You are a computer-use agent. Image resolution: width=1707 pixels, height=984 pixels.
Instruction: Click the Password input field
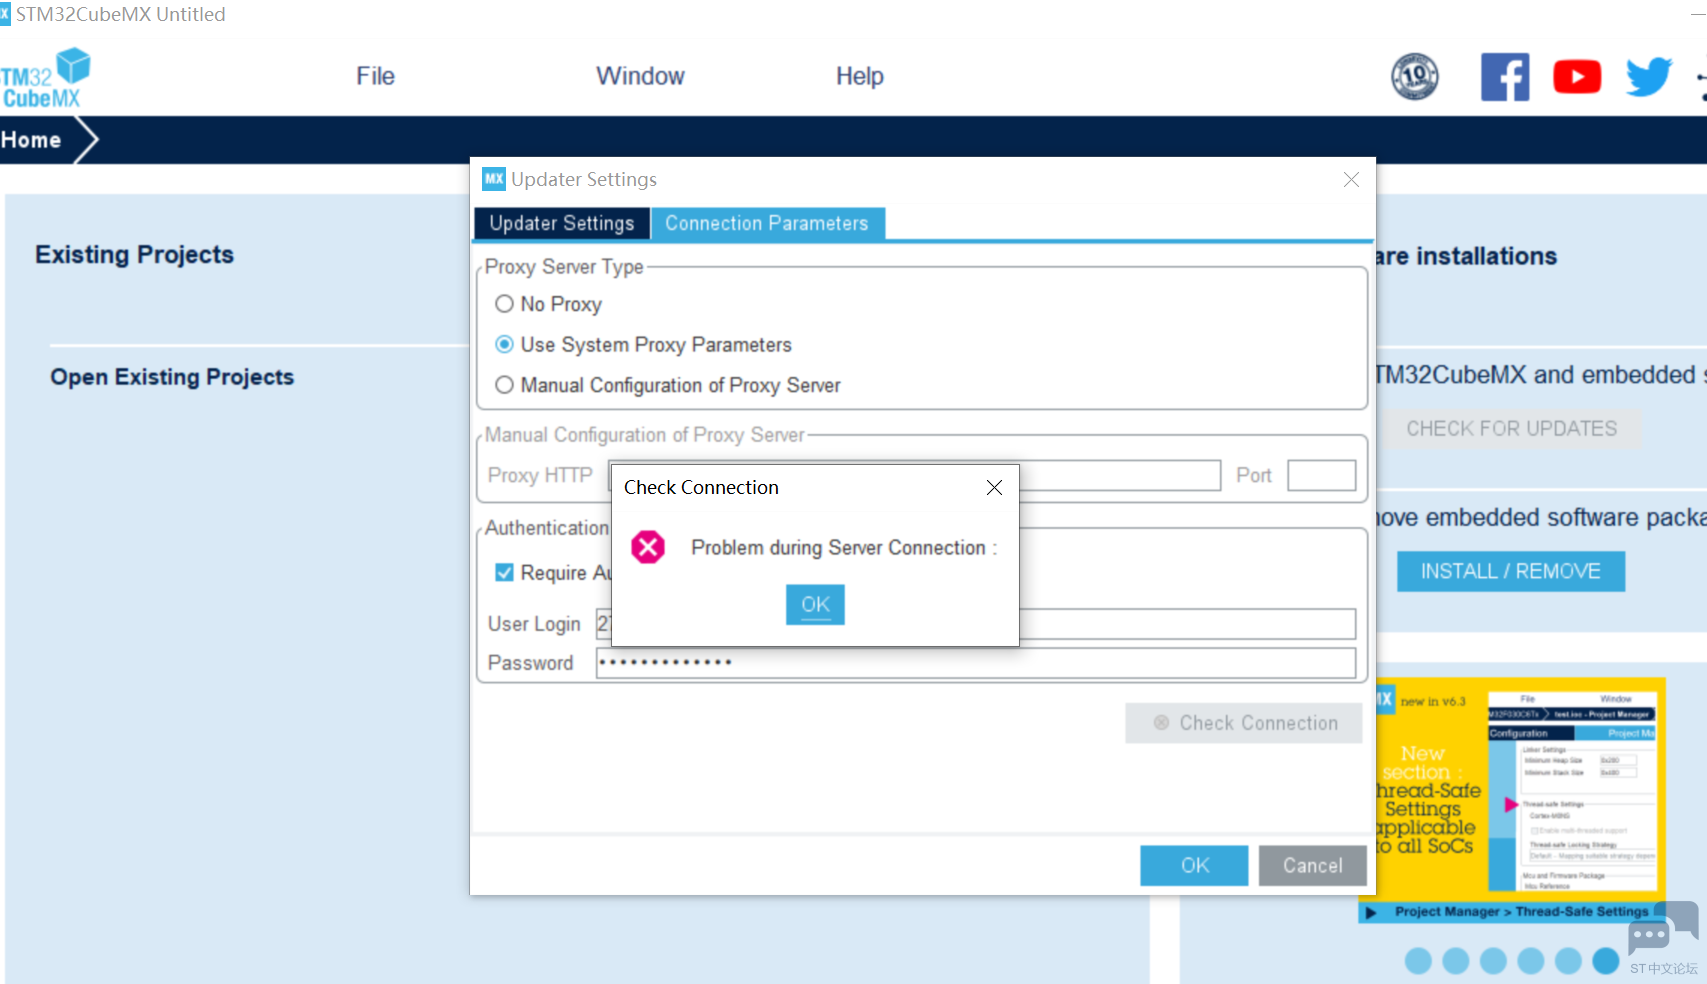tap(976, 662)
